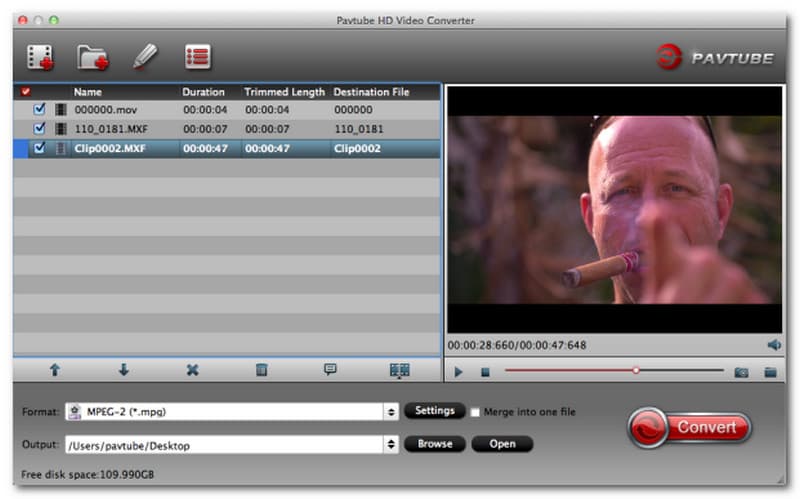800x499 pixels.
Task: Click the Add Video file icon
Action: click(x=40, y=57)
